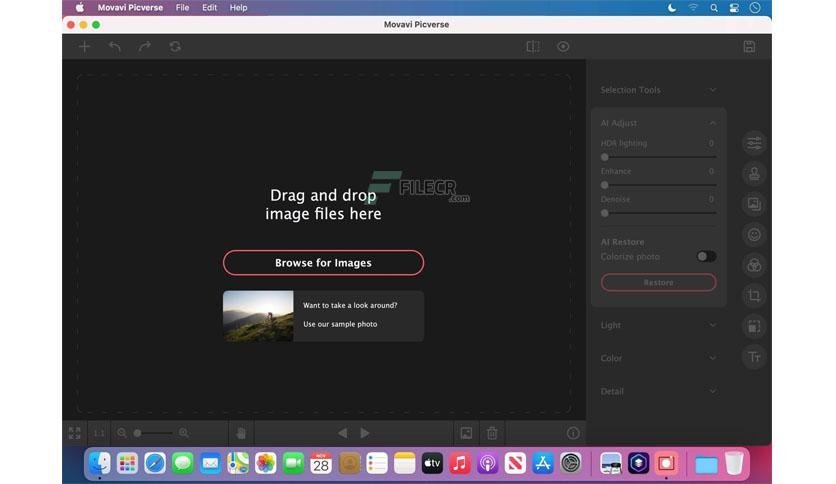Viewport: 836px width, 484px height.
Task: Open the File menu
Action: (x=182, y=7)
